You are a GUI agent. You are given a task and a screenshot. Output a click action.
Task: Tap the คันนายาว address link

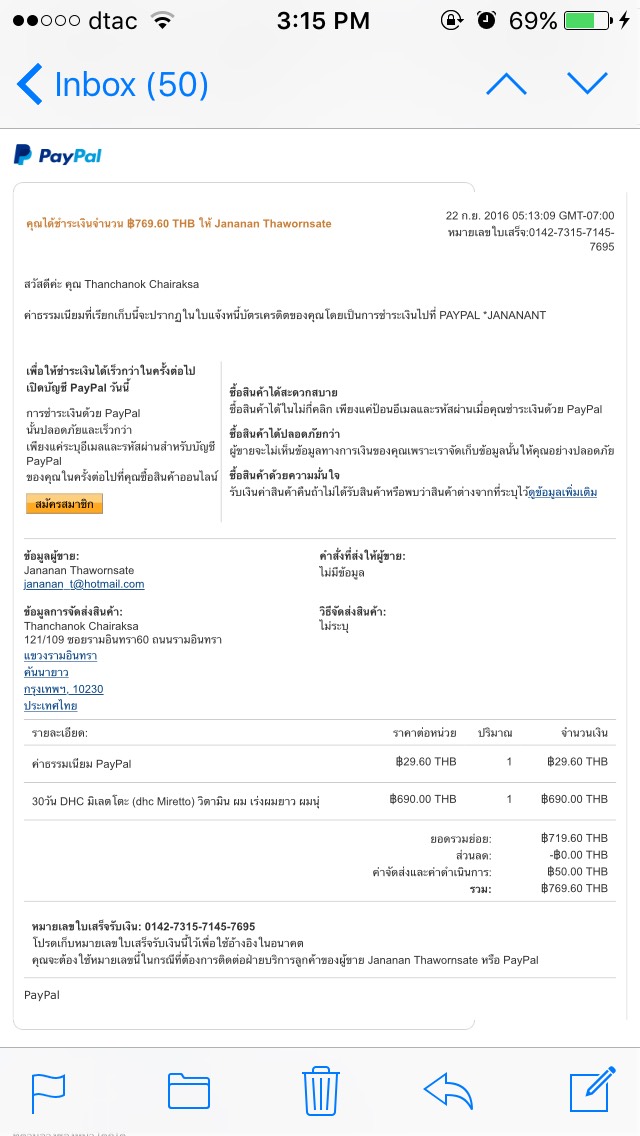click(46, 673)
